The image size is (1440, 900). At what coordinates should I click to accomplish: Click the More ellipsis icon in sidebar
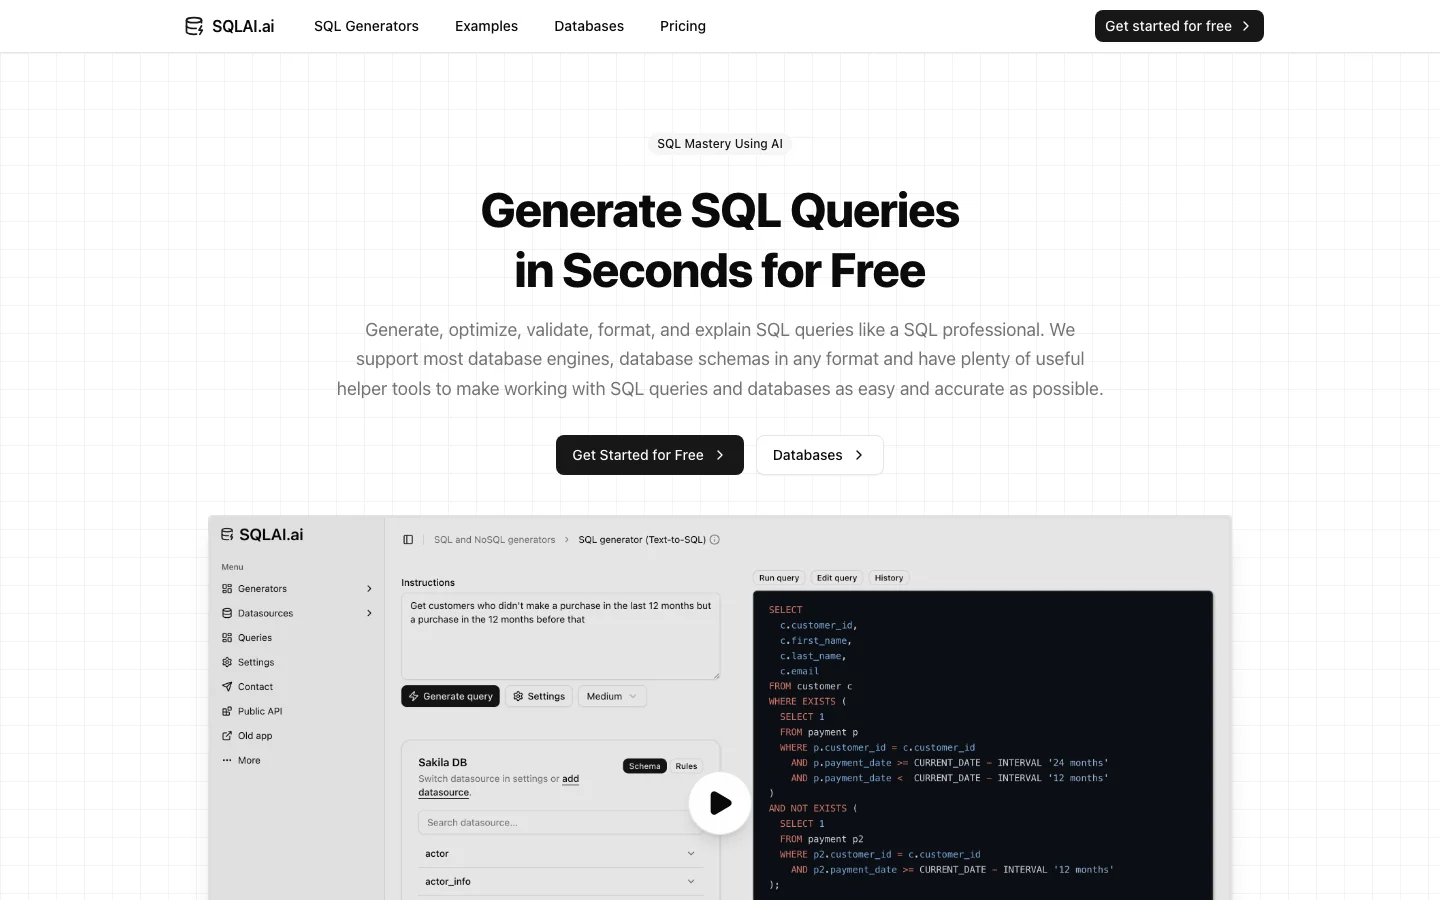click(227, 760)
